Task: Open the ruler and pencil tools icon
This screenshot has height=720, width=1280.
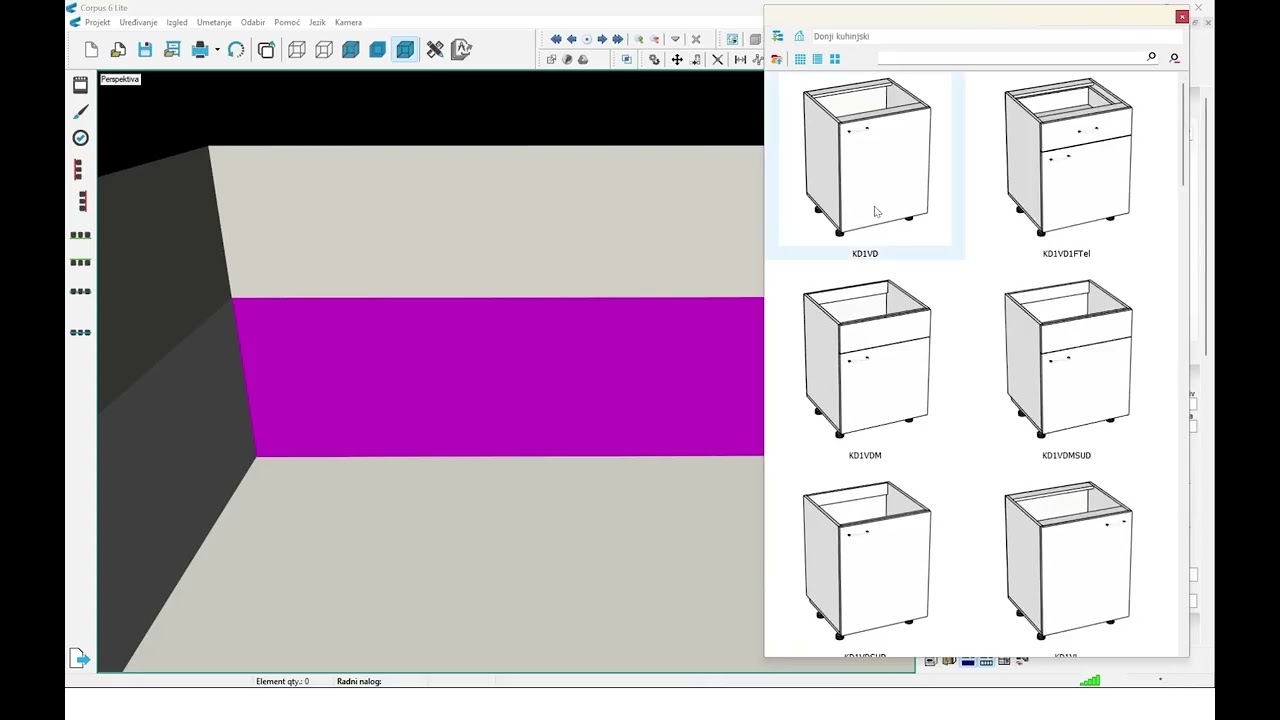Action: click(435, 50)
